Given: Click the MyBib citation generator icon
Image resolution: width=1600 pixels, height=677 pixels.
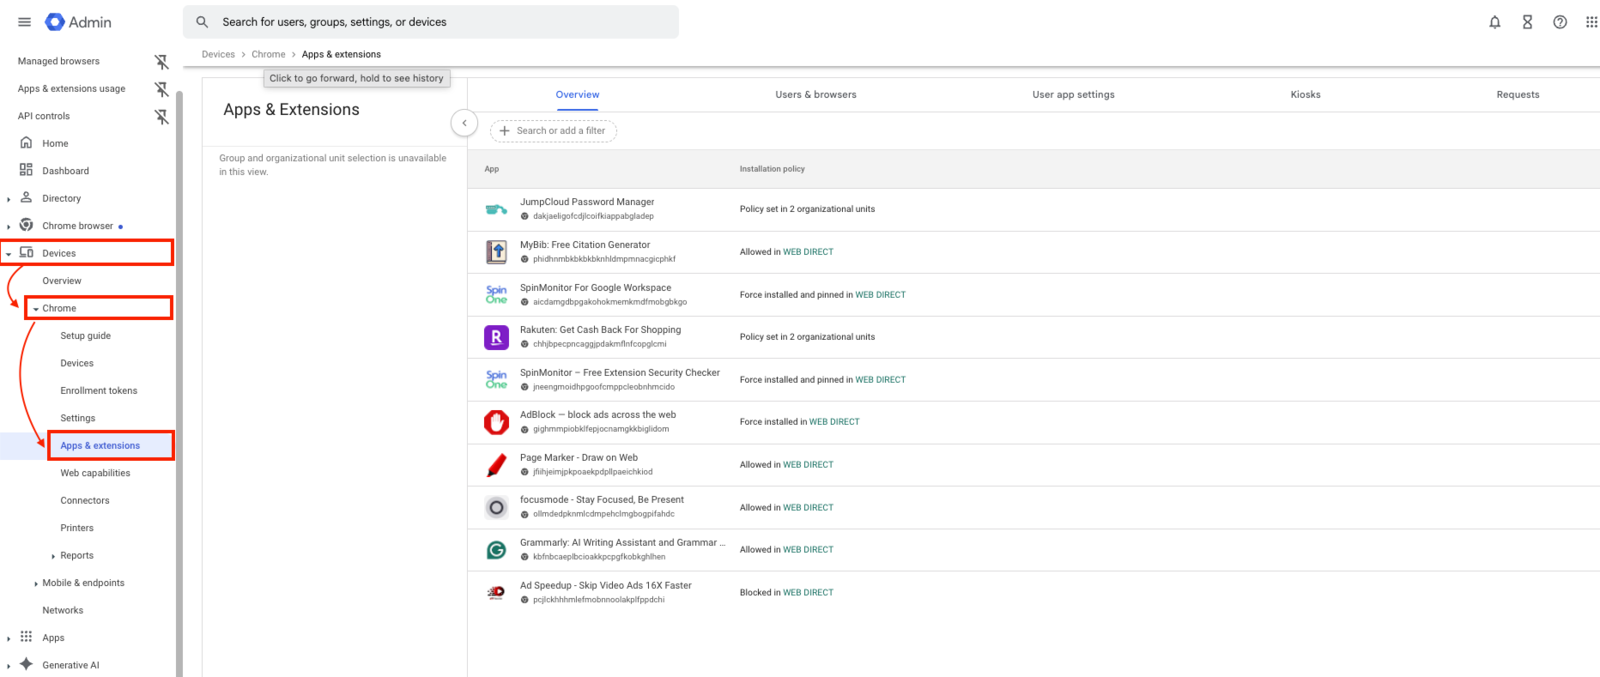Looking at the screenshot, I should pyautogui.click(x=496, y=252).
